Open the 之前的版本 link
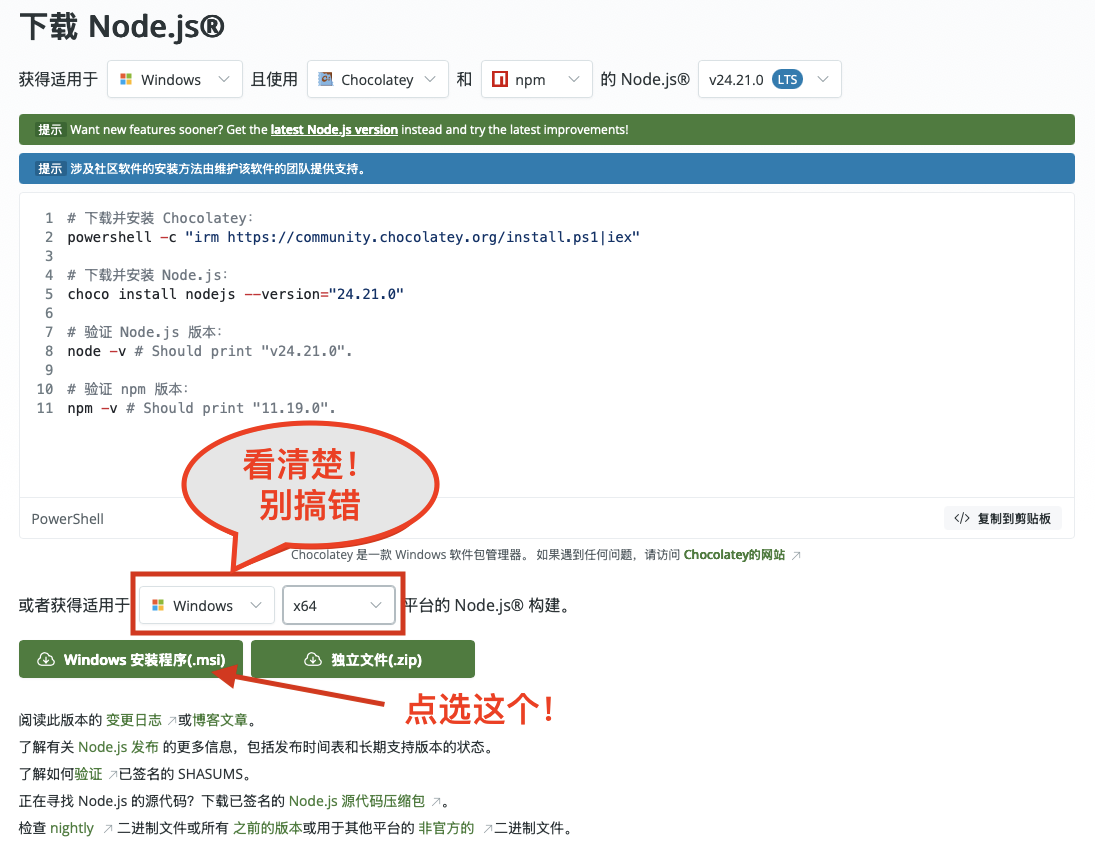This screenshot has height=852, width=1095. point(267,828)
